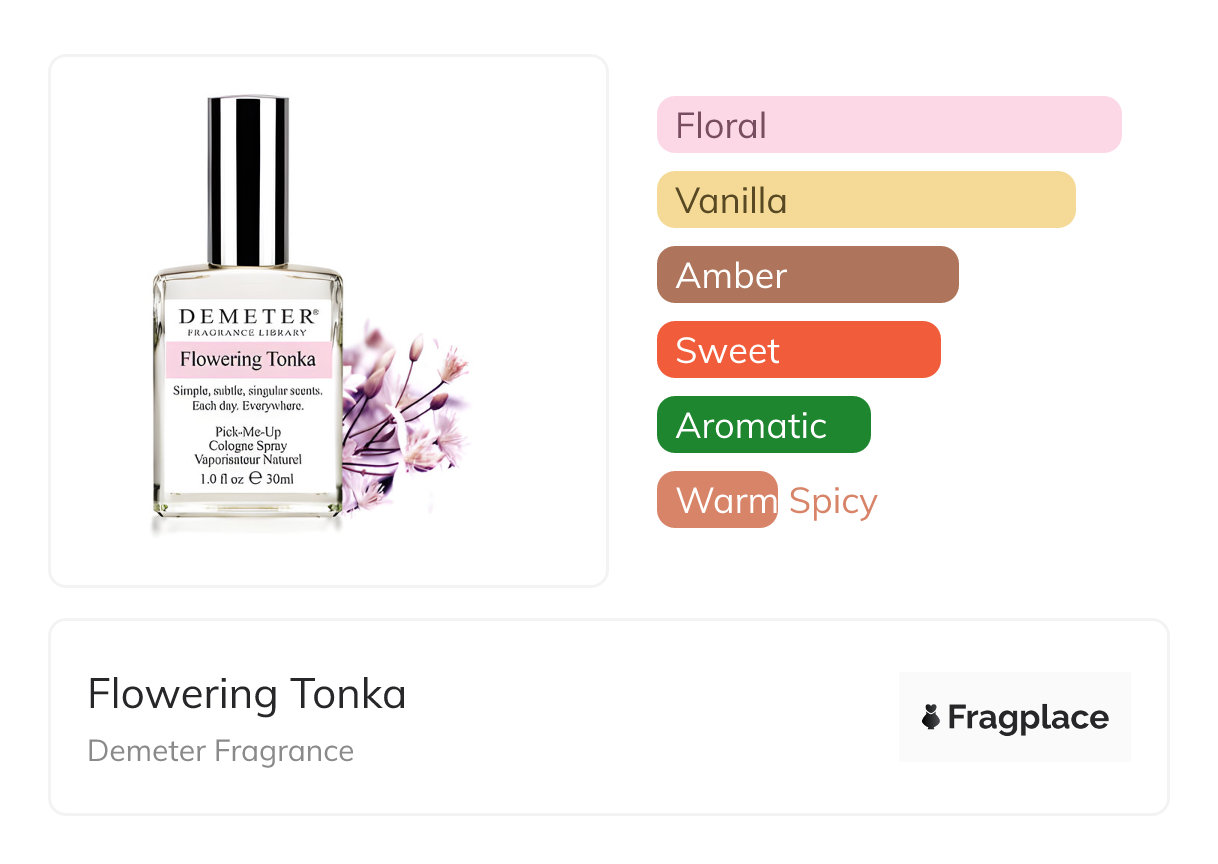Click the Flowering Tonka title text

point(247,694)
